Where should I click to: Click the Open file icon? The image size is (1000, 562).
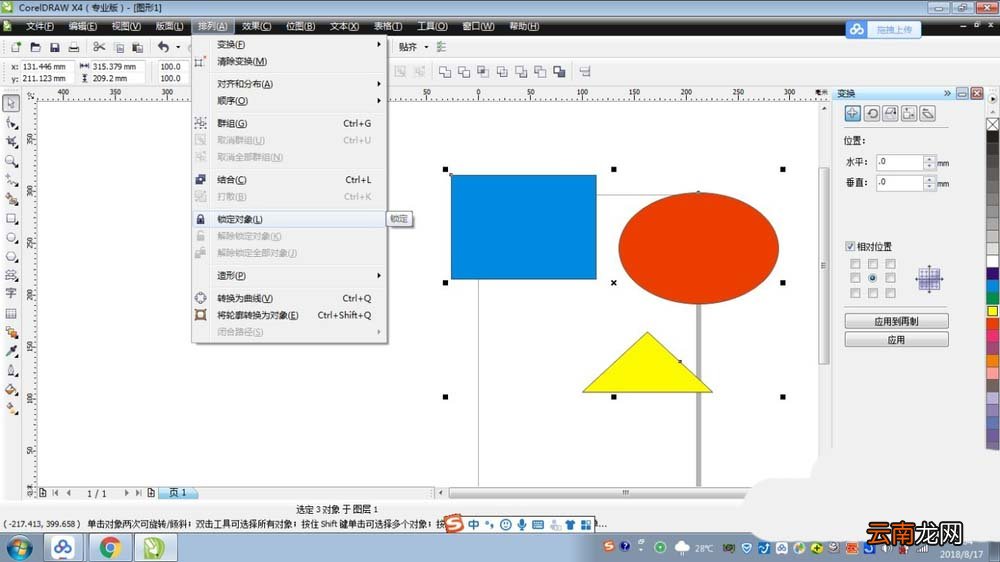pyautogui.click(x=36, y=47)
